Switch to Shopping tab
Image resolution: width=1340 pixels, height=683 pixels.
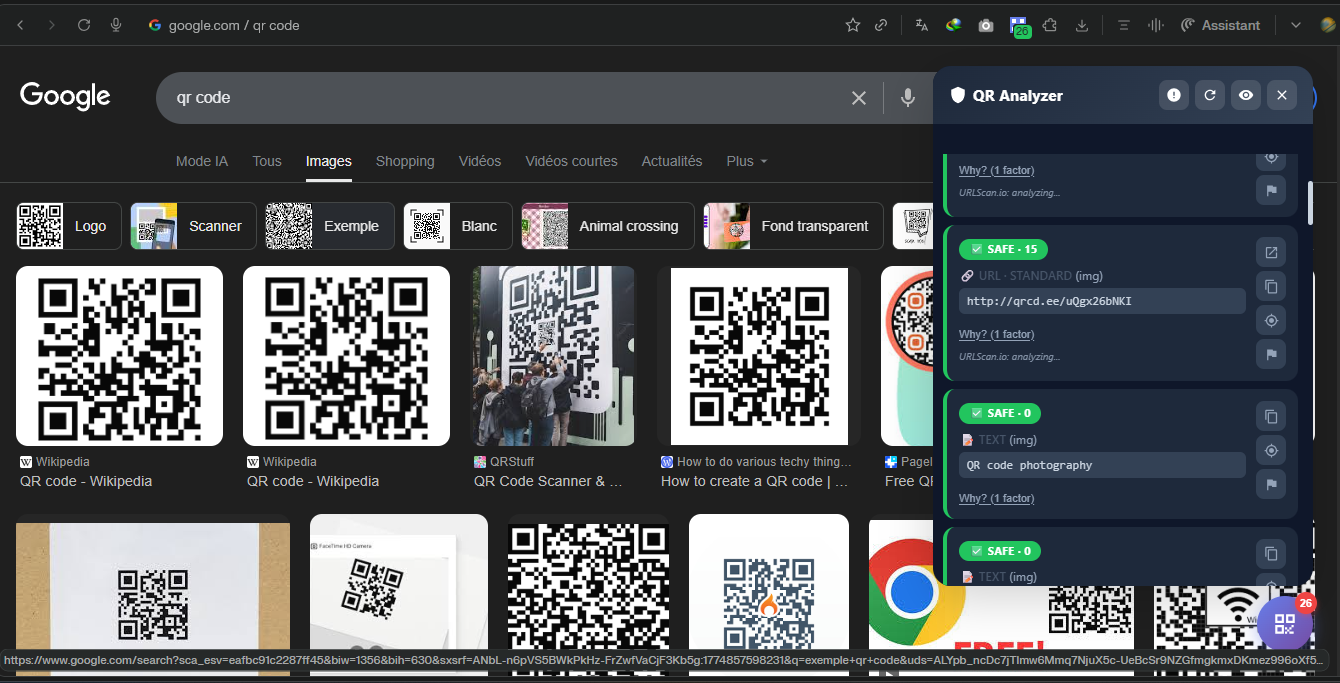pos(405,161)
